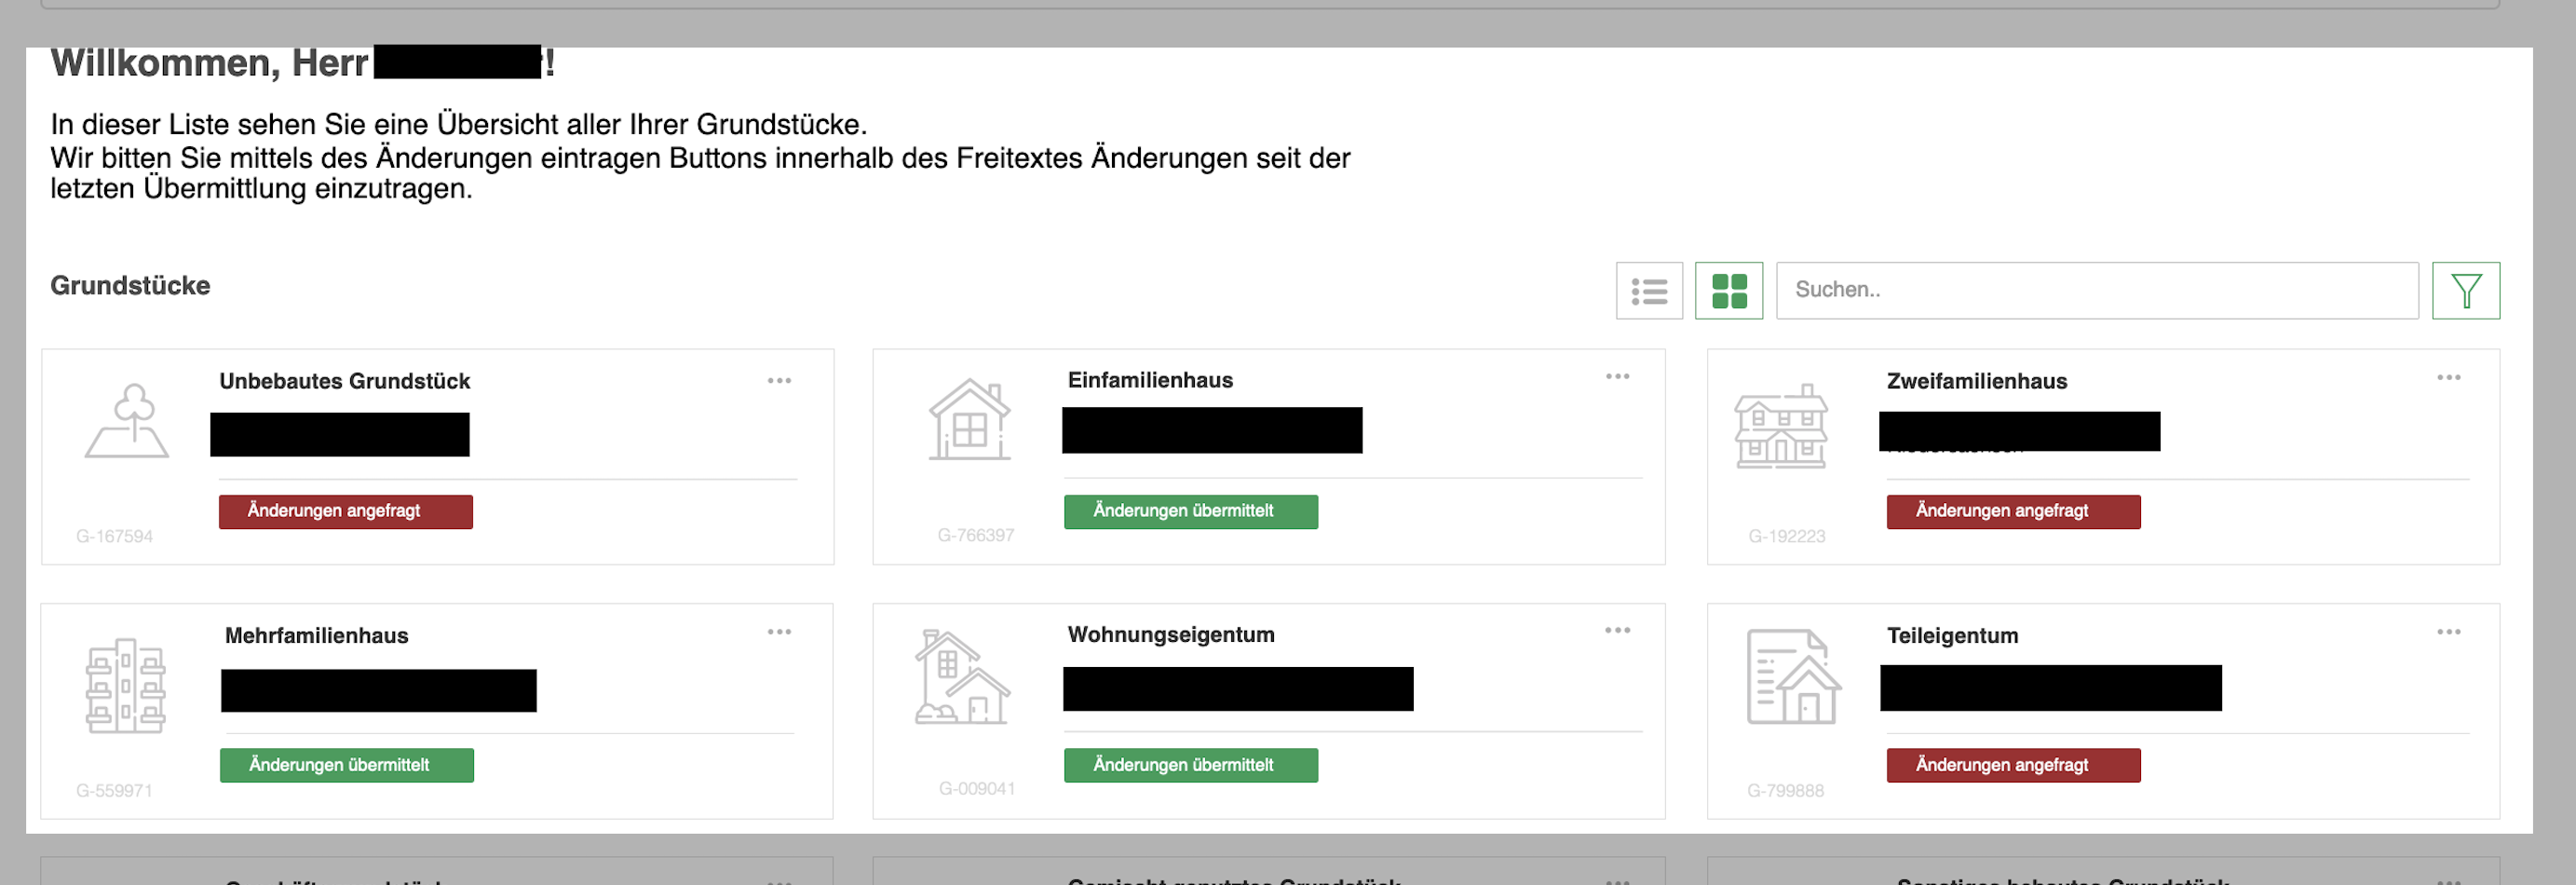
Task: Click Änderungen angefragt on Teileigentum
Action: point(2013,766)
